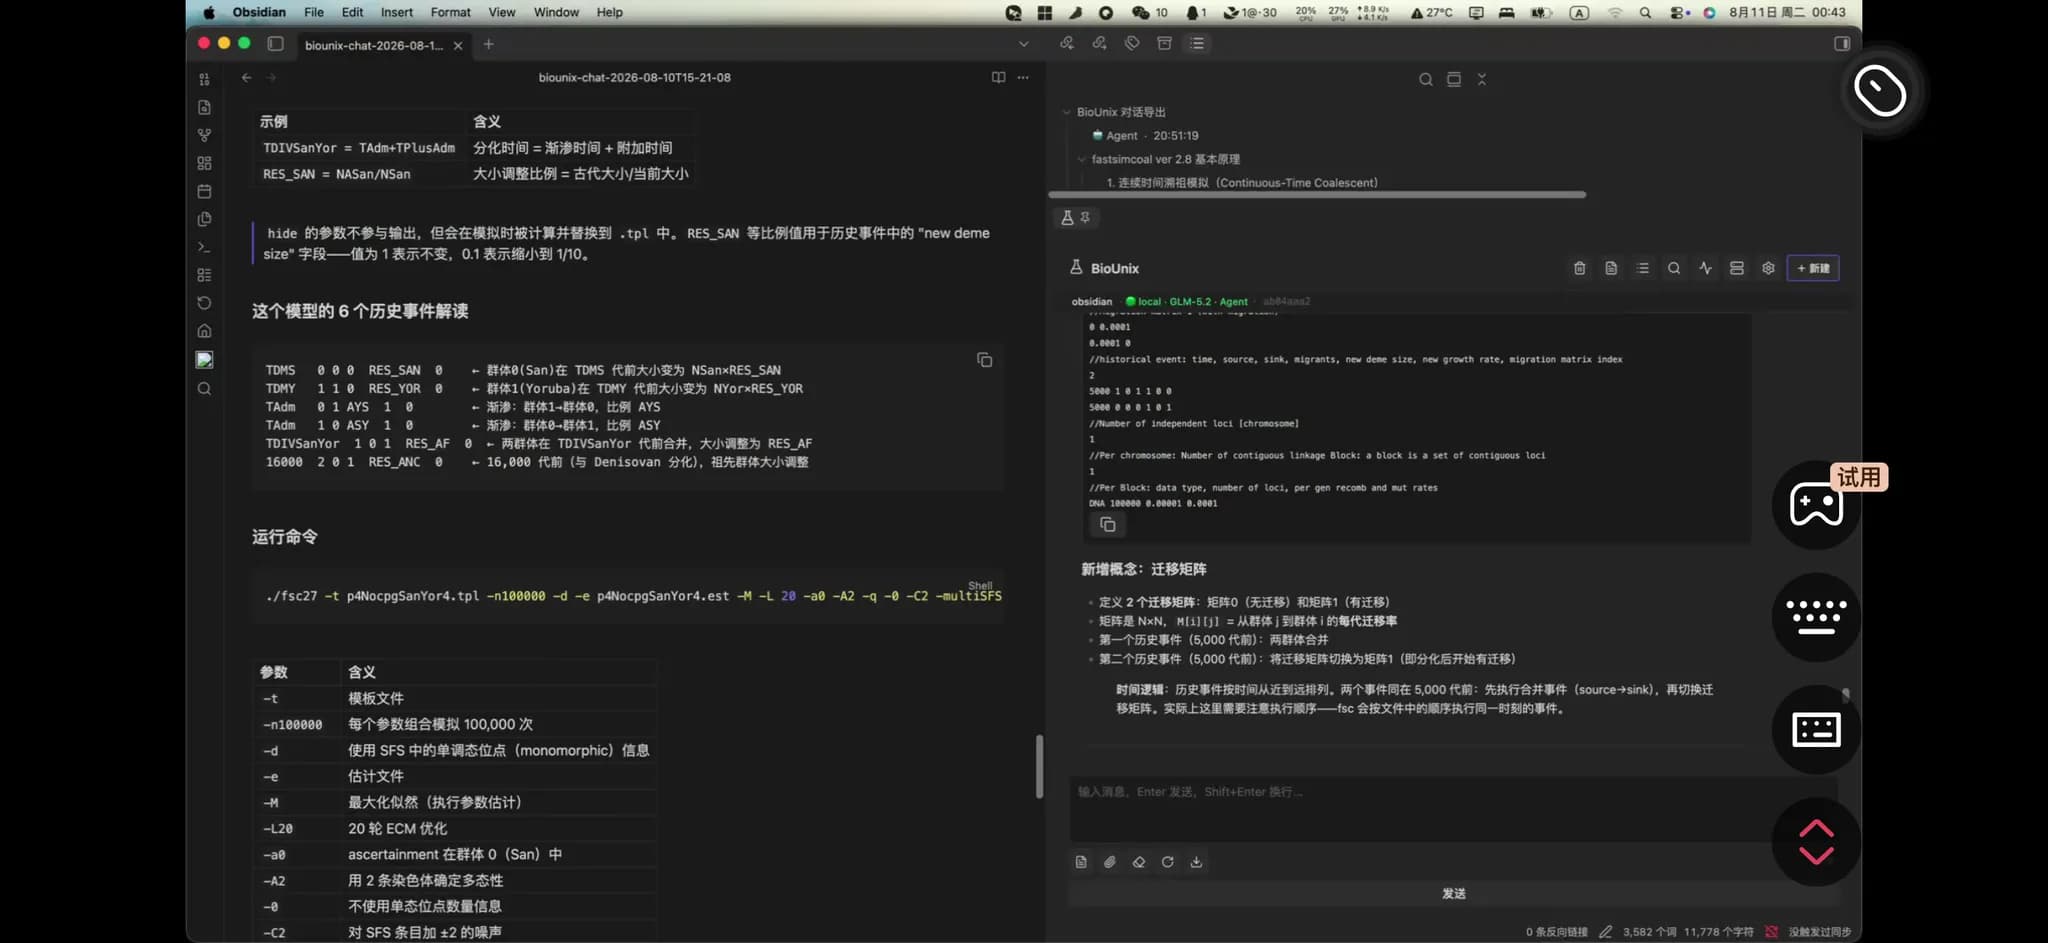Viewport: 2048px width, 943px height.
Task: Open sidebar calendar daily note icon
Action: (x=204, y=191)
